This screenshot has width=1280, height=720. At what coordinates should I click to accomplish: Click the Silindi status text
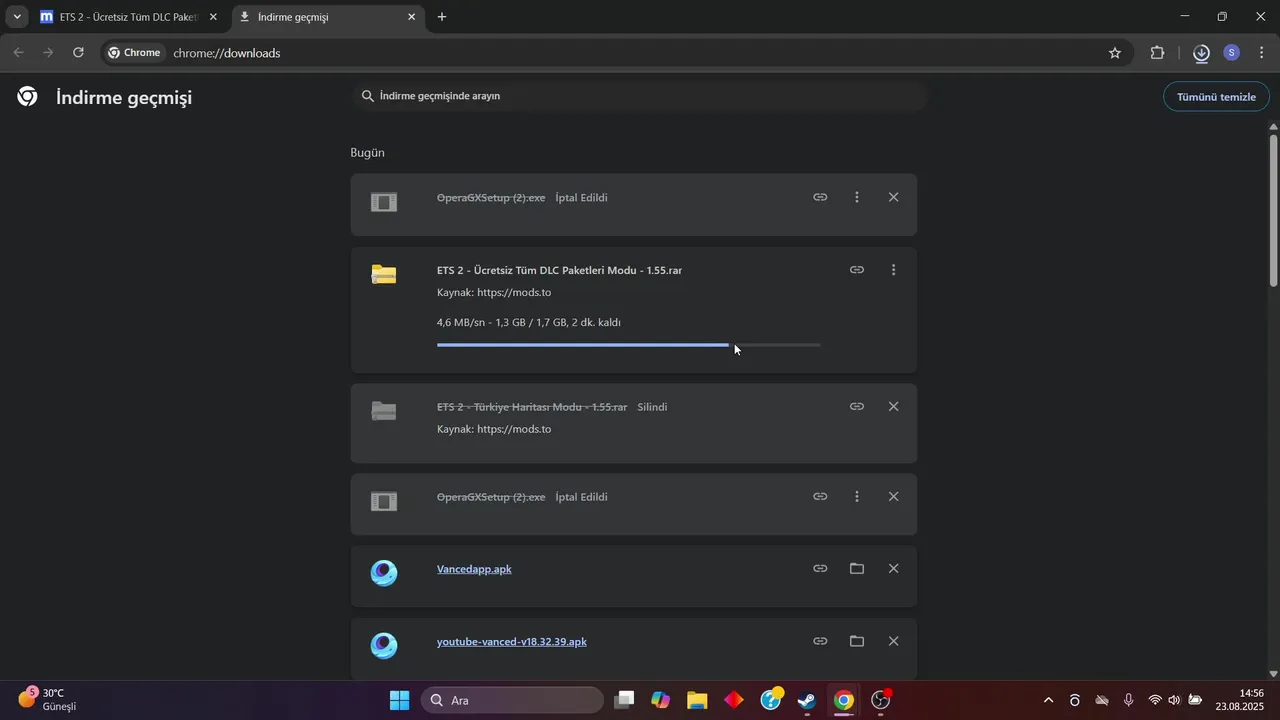[x=652, y=407]
